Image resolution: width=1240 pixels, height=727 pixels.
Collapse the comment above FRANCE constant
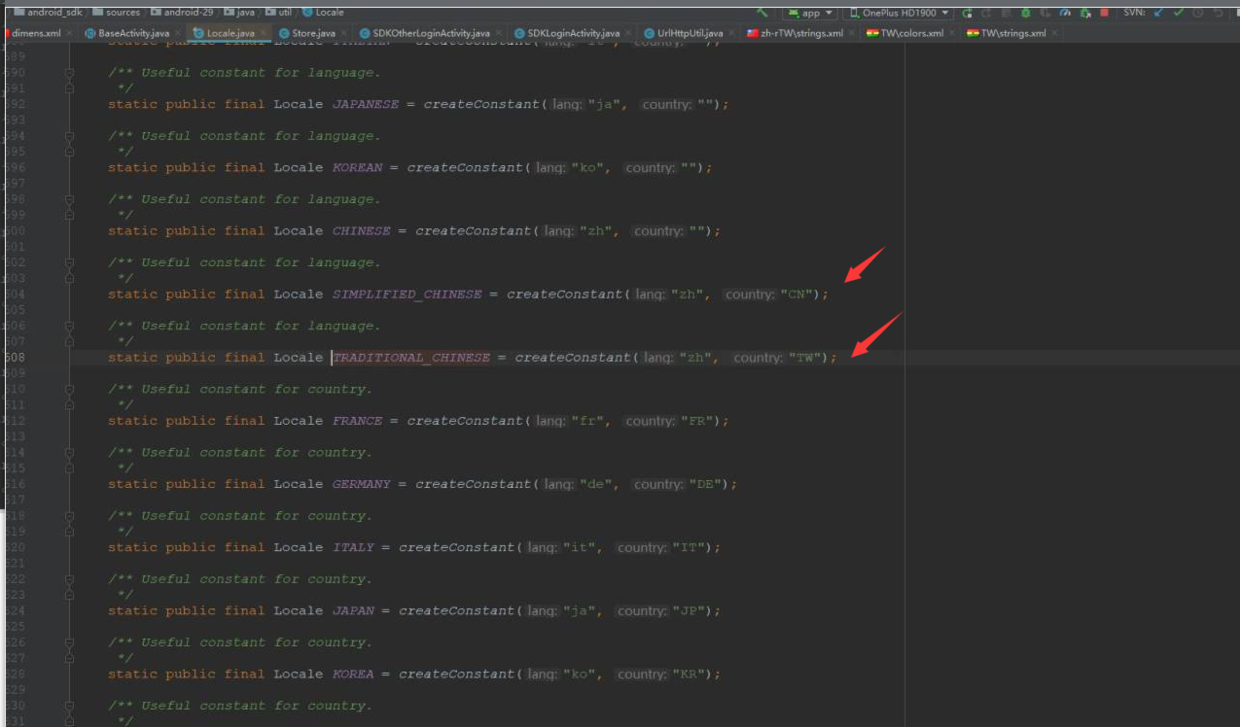tap(69, 389)
